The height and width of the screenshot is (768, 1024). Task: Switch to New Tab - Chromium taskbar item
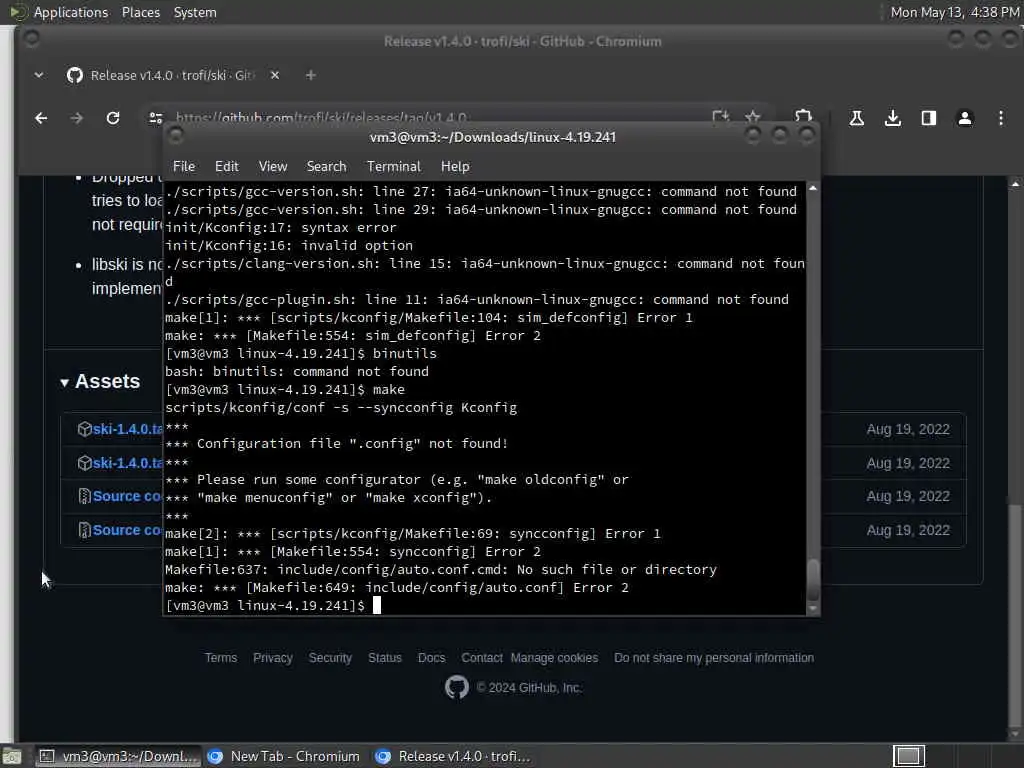(283, 756)
